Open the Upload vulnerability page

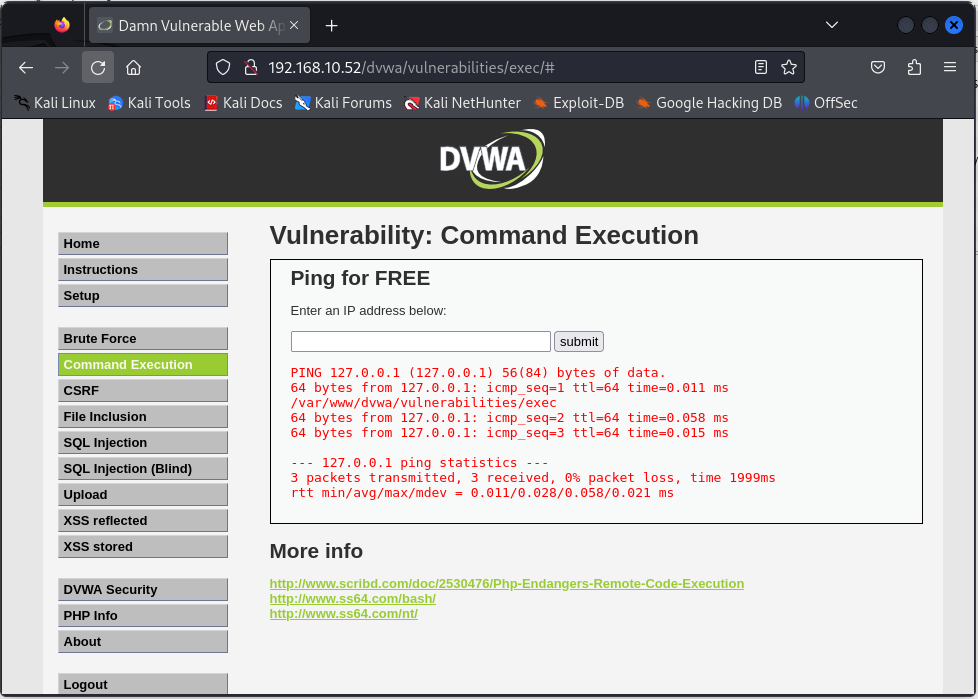click(x=143, y=494)
